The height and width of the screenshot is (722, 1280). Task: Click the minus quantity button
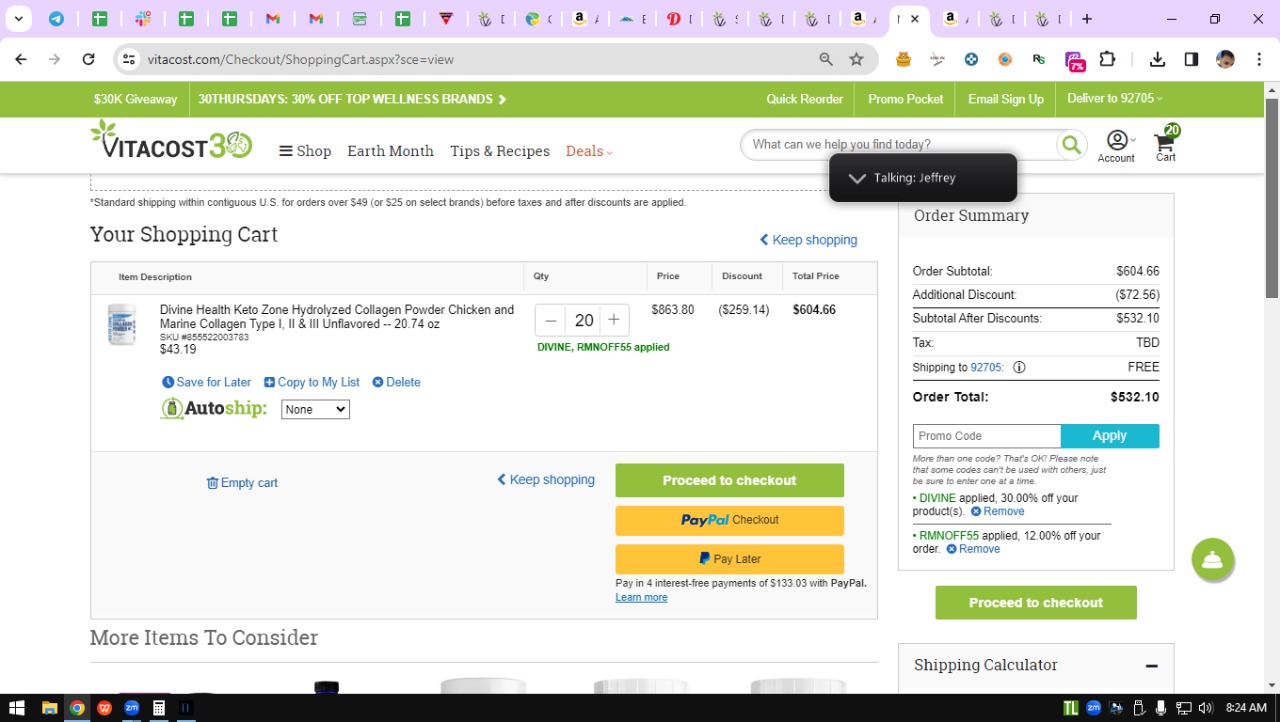click(551, 320)
